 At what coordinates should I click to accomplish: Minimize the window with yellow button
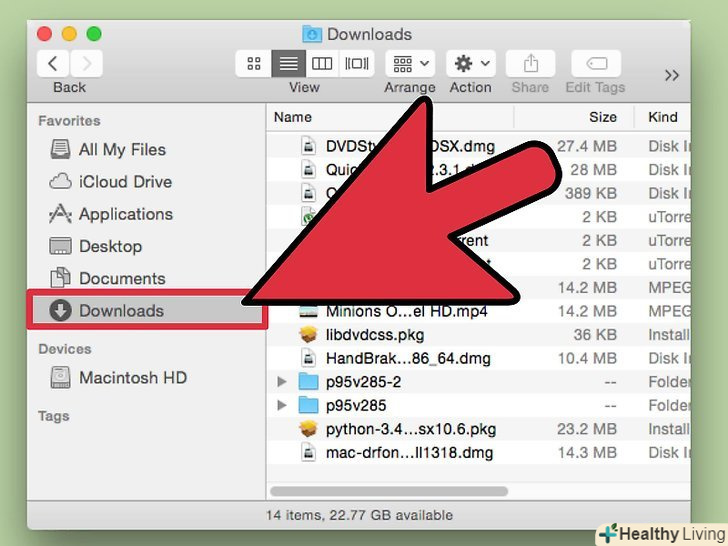coord(69,34)
